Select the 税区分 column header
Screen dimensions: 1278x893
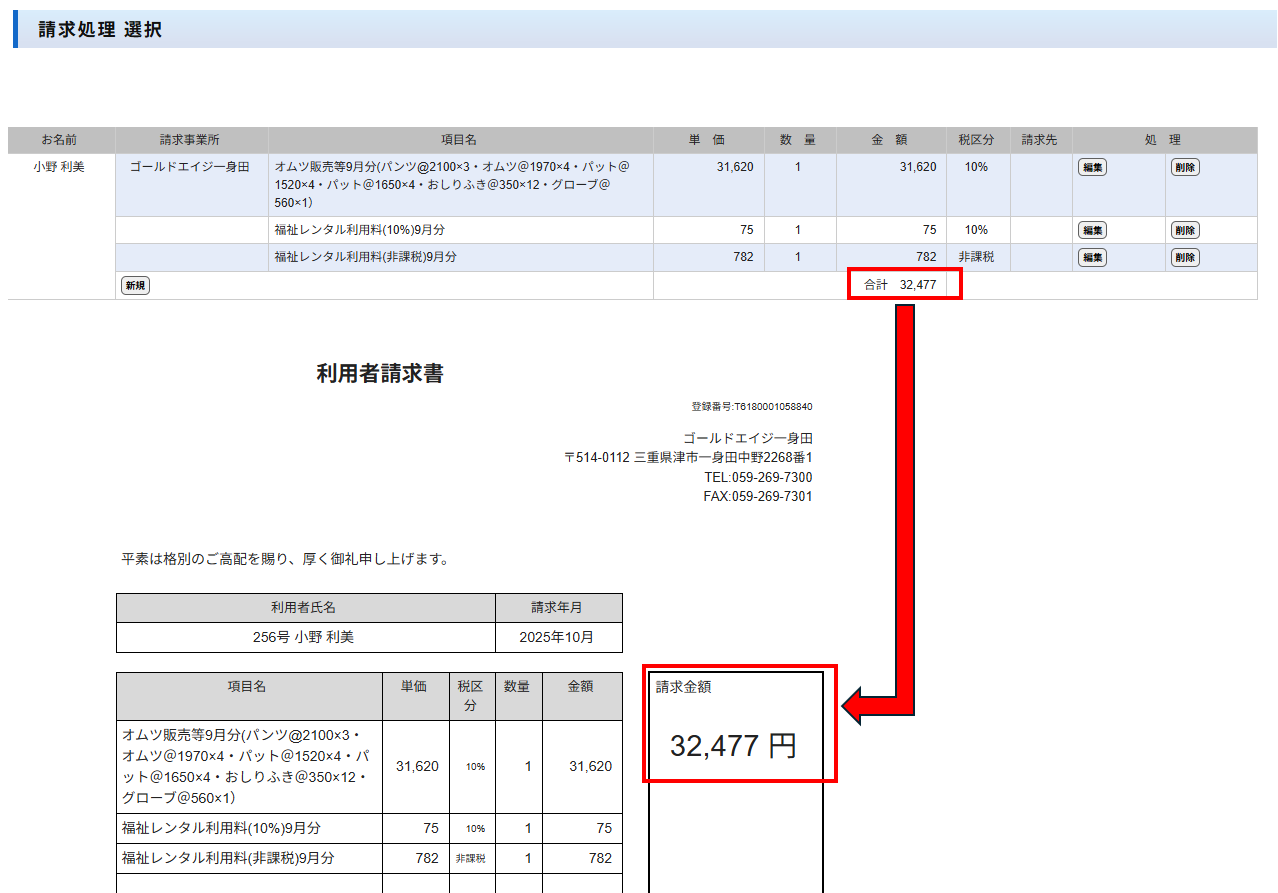977,140
